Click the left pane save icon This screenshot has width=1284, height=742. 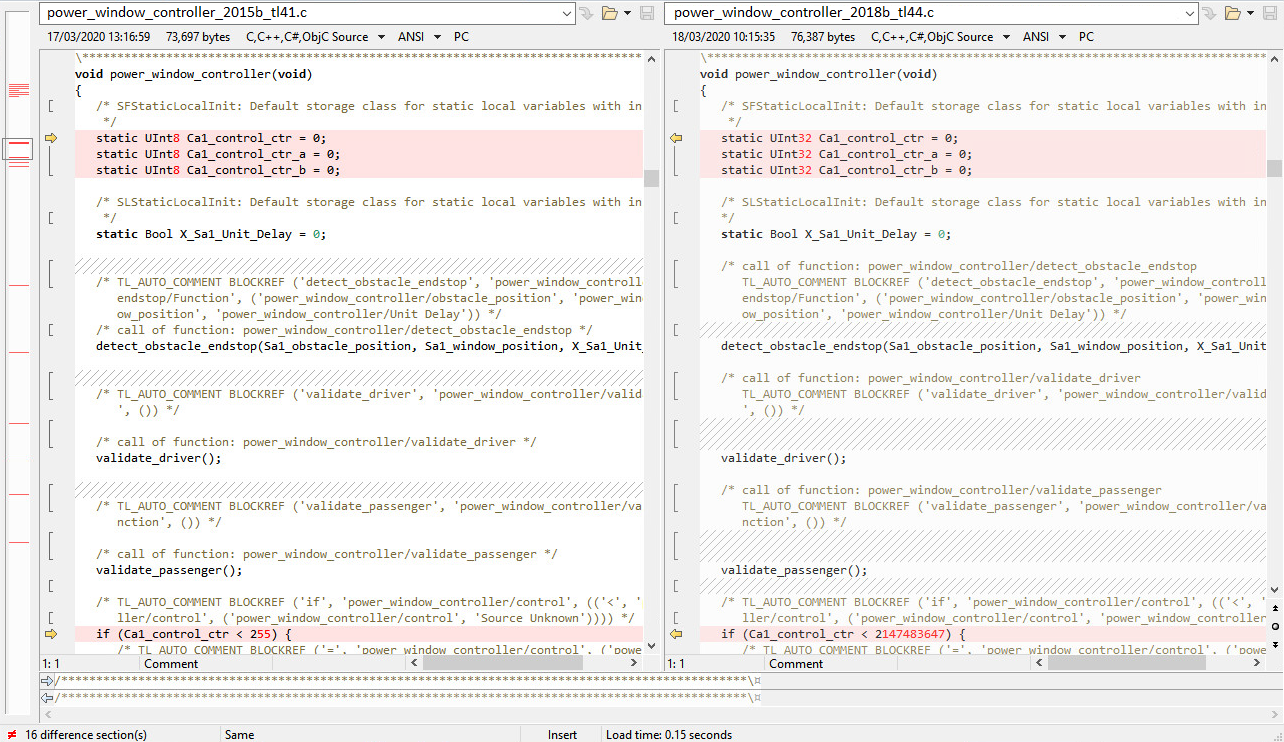[647, 13]
